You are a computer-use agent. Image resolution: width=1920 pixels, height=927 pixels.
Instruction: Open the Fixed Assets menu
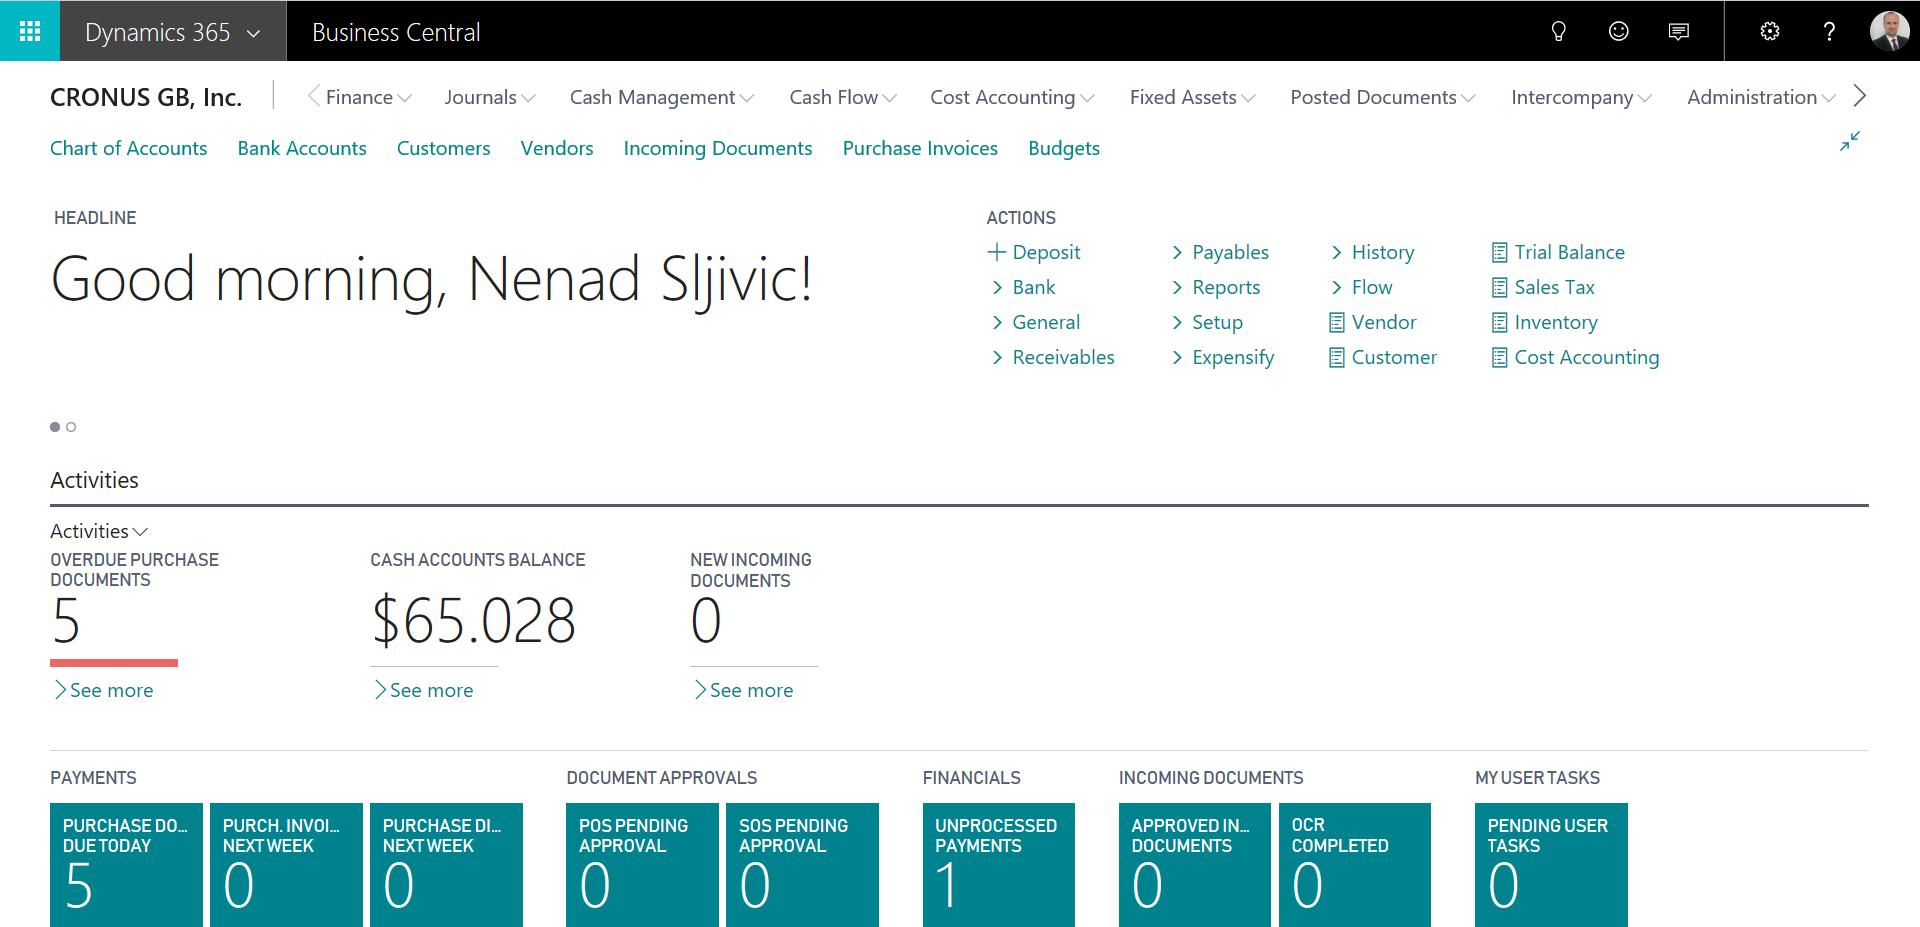point(1193,97)
